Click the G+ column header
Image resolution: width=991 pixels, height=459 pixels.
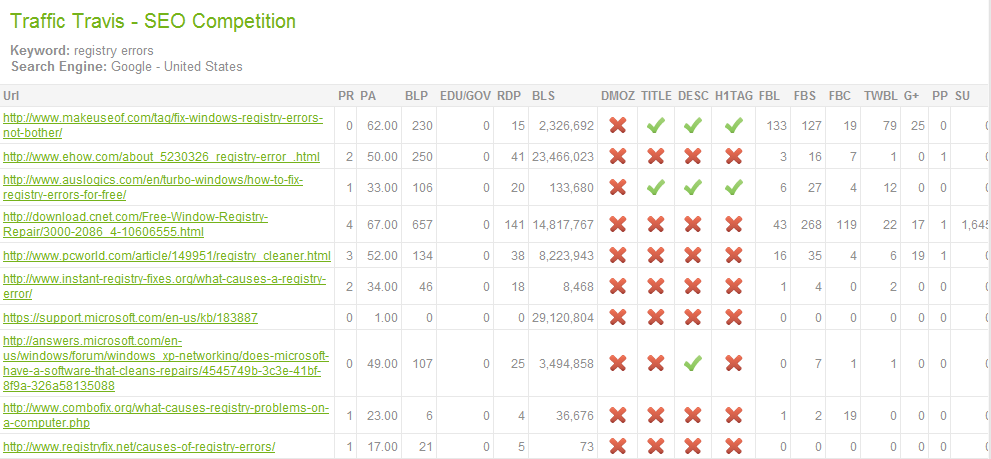[x=911, y=96]
